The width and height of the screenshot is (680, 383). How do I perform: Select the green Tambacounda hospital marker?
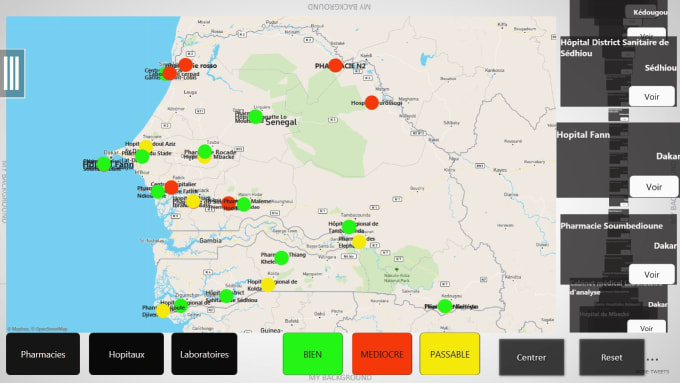[349, 227]
